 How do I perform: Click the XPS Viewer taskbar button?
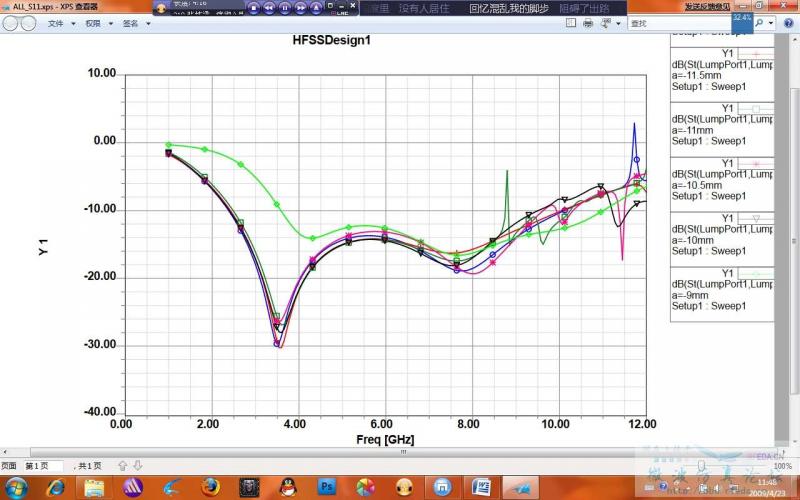click(521, 488)
